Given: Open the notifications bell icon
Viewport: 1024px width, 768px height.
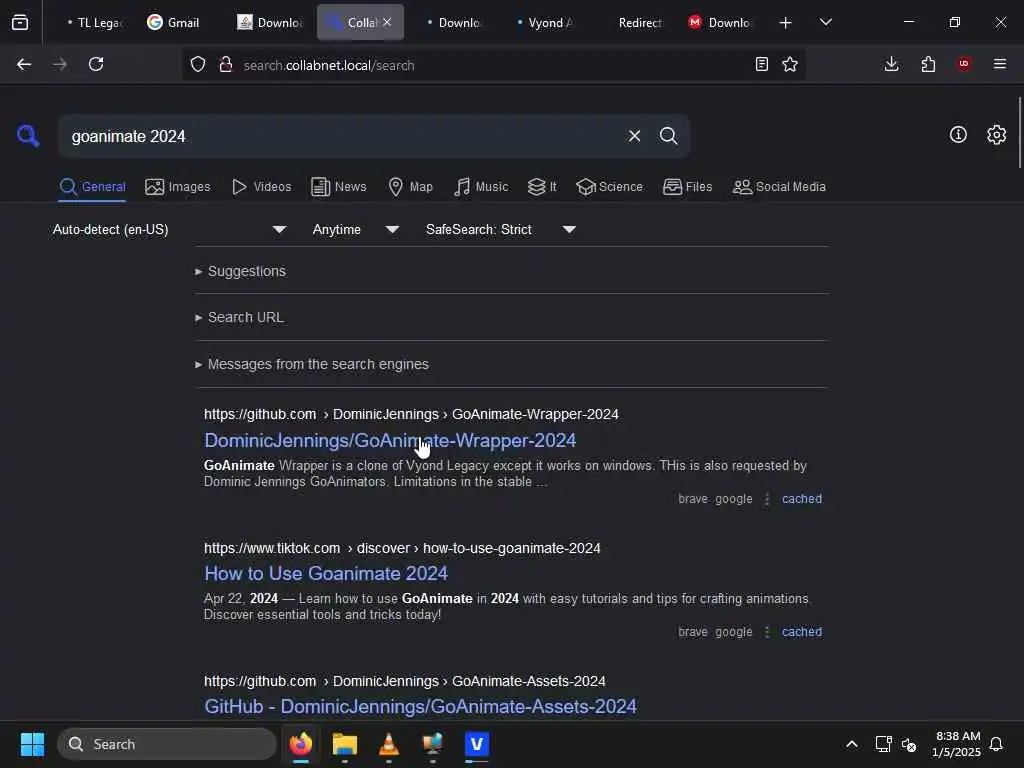Looking at the screenshot, I should tap(997, 744).
